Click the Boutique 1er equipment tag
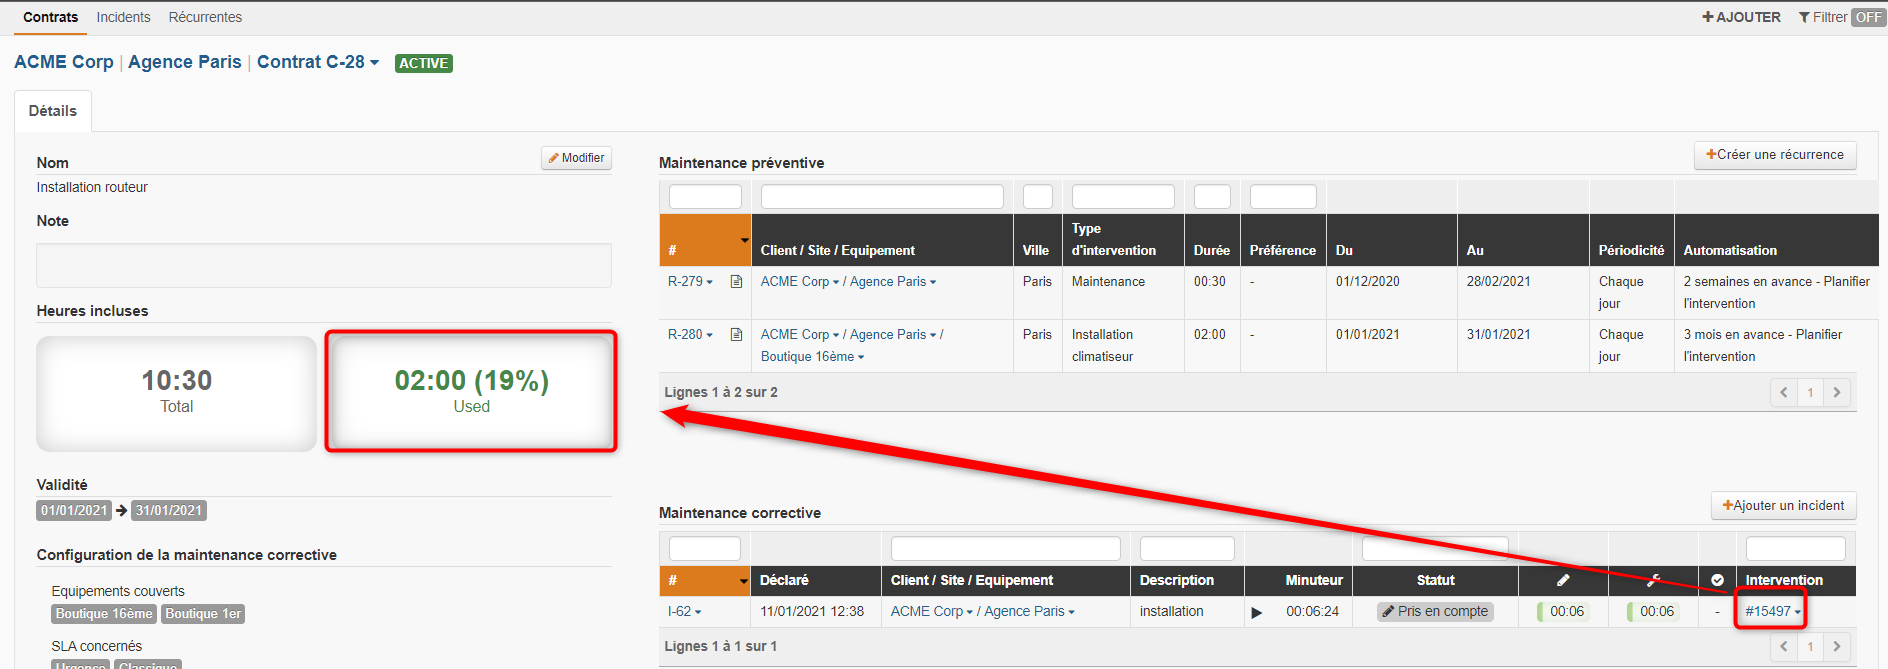Screen dimensions: 1888x669 tap(203, 614)
